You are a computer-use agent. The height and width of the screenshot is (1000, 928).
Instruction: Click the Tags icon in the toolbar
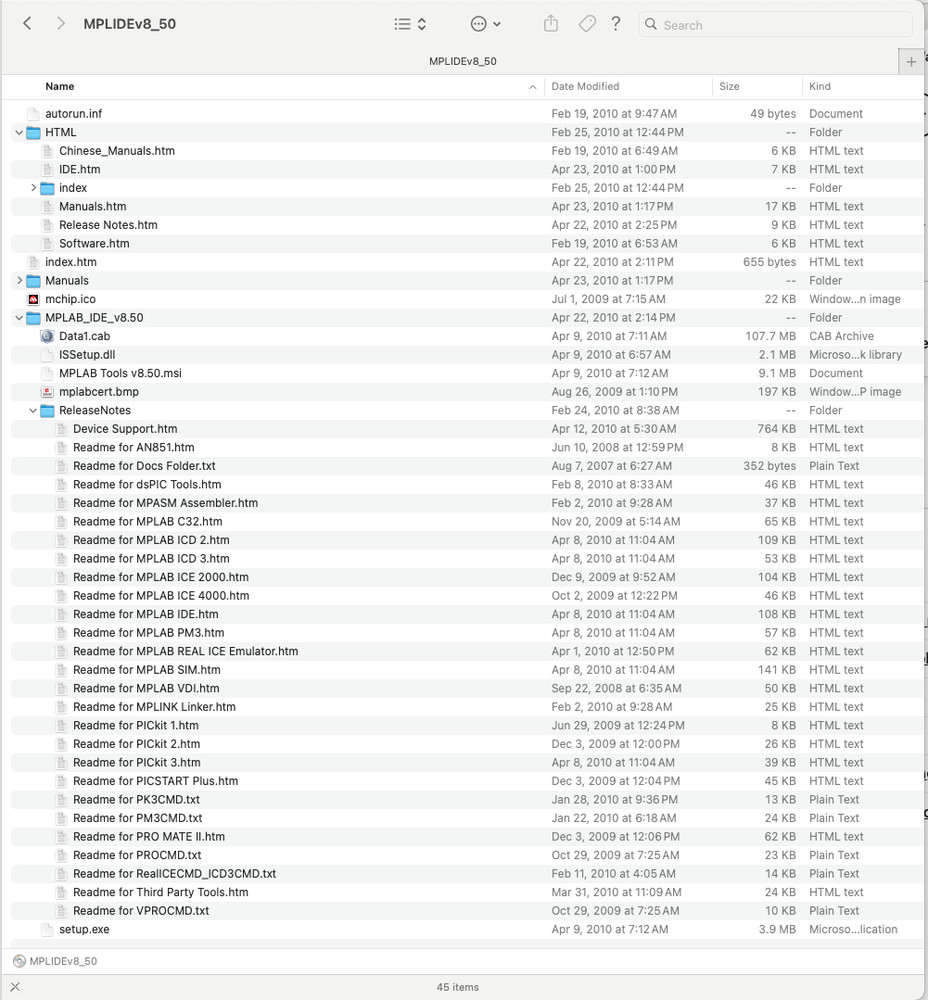pyautogui.click(x=586, y=24)
